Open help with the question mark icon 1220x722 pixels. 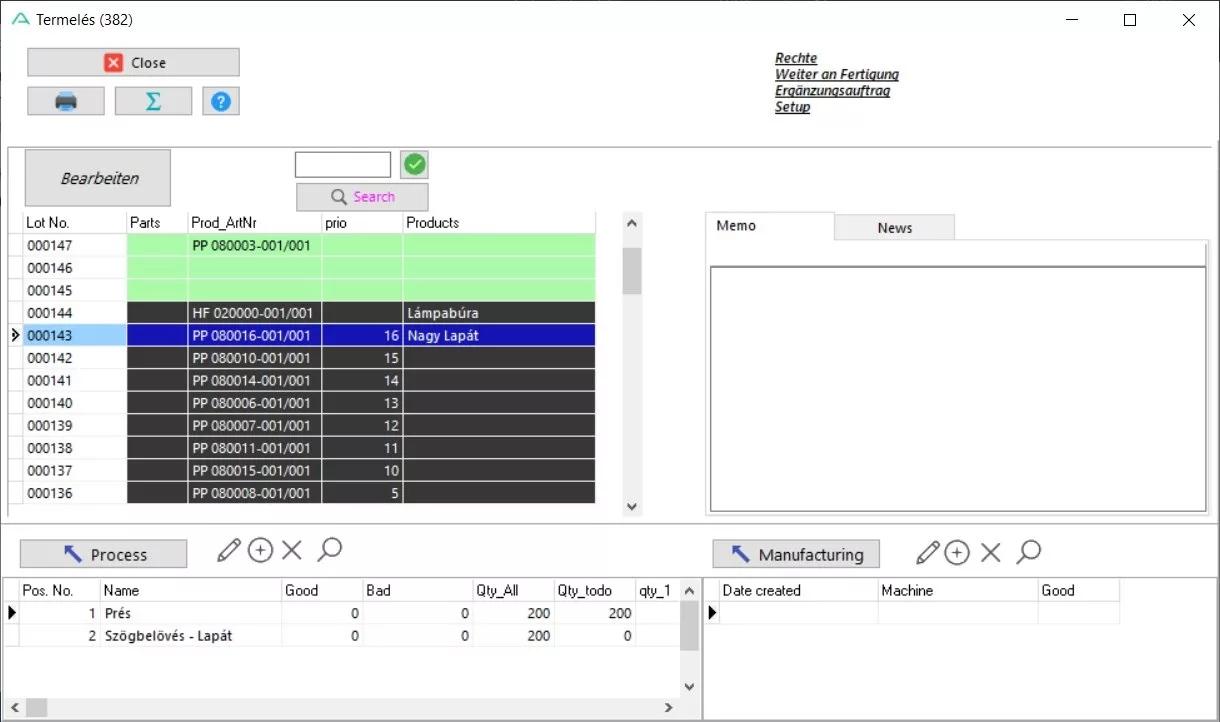[x=221, y=101]
